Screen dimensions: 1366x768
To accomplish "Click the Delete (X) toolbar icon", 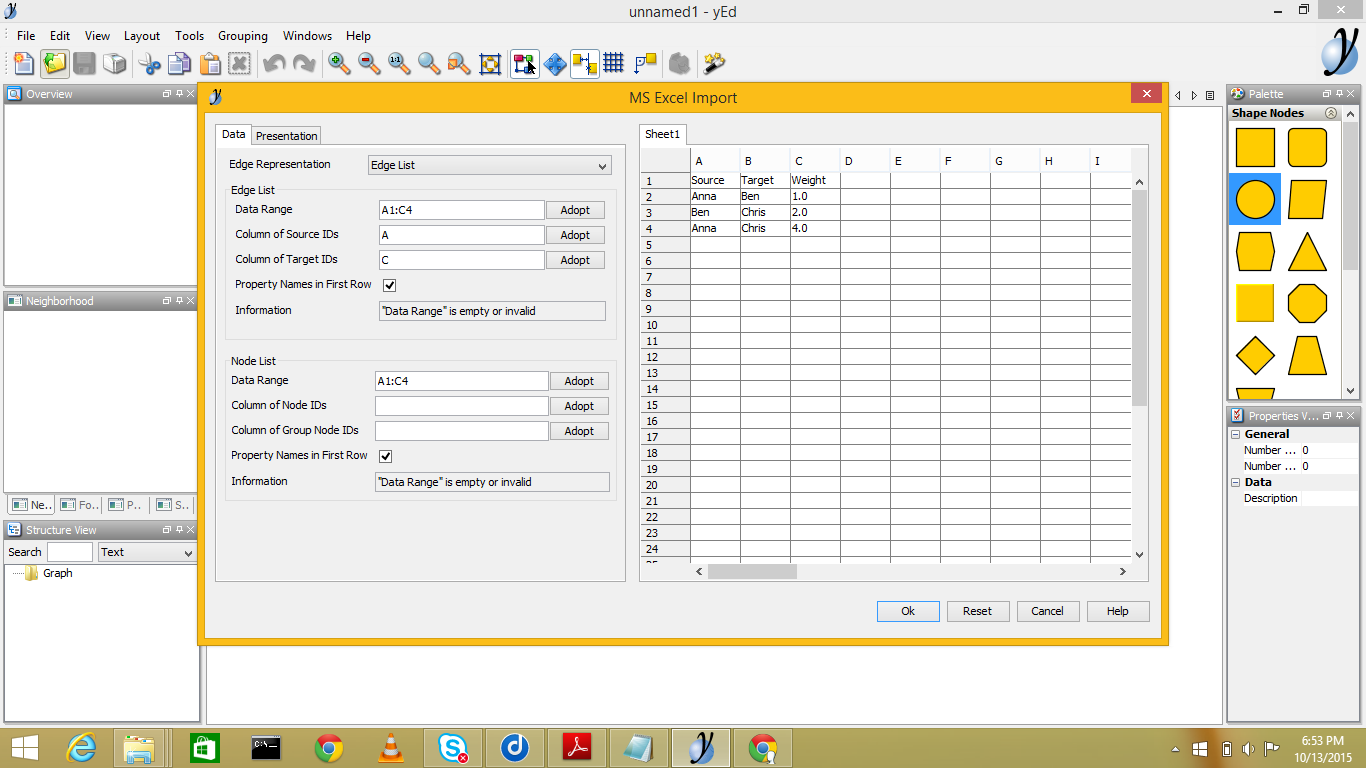I will (x=239, y=64).
